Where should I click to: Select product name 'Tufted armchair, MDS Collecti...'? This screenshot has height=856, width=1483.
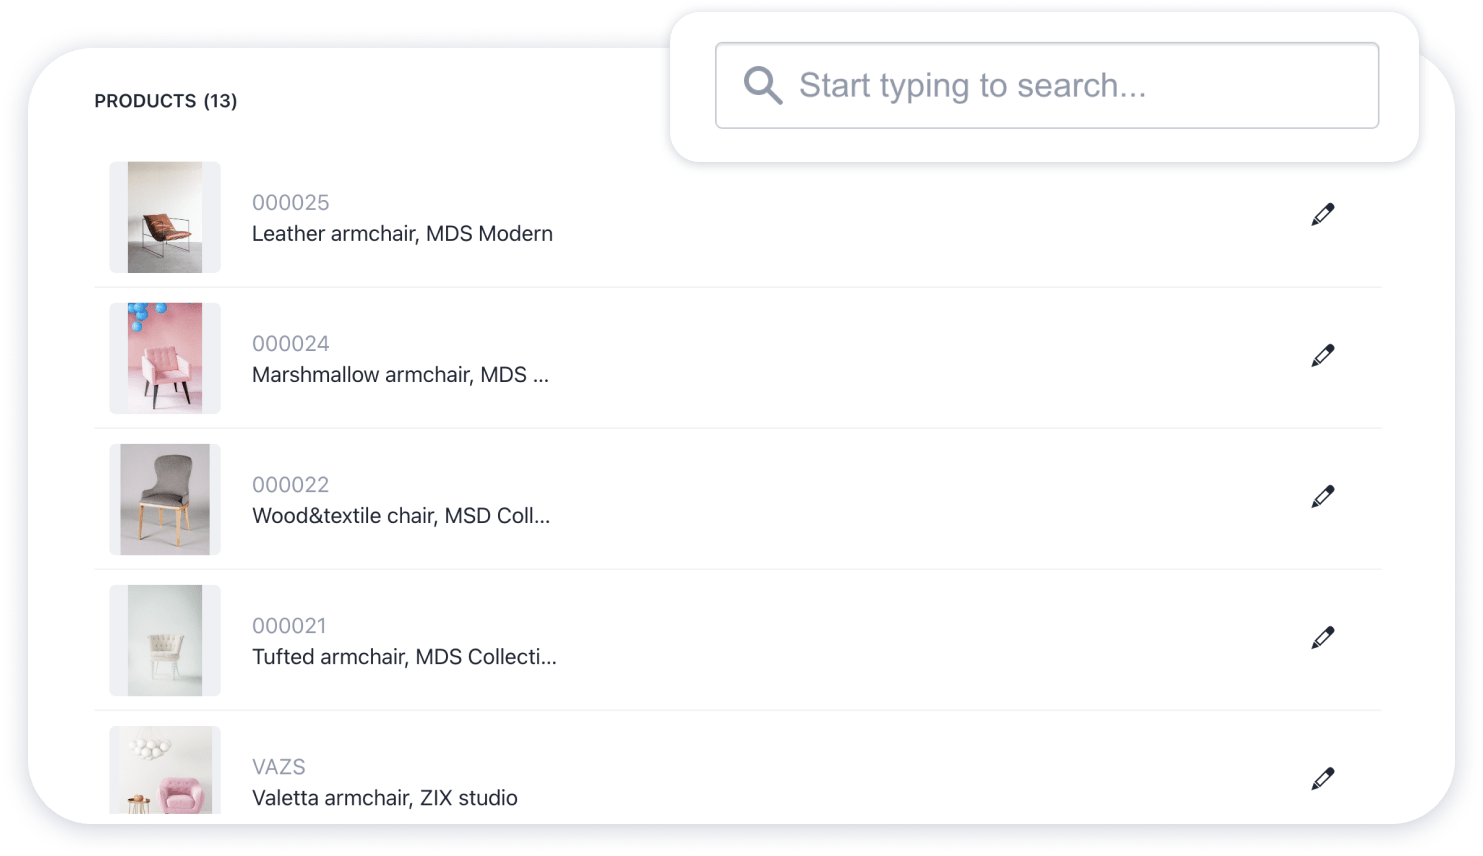click(404, 657)
